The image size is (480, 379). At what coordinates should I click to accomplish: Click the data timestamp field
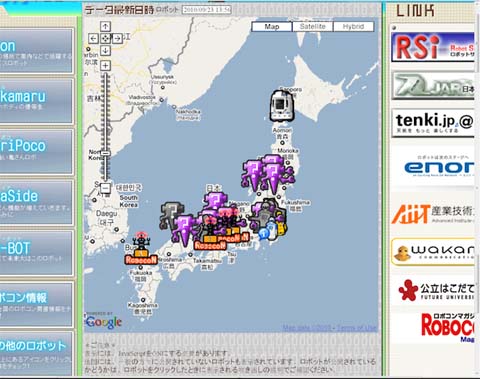pyautogui.click(x=207, y=9)
